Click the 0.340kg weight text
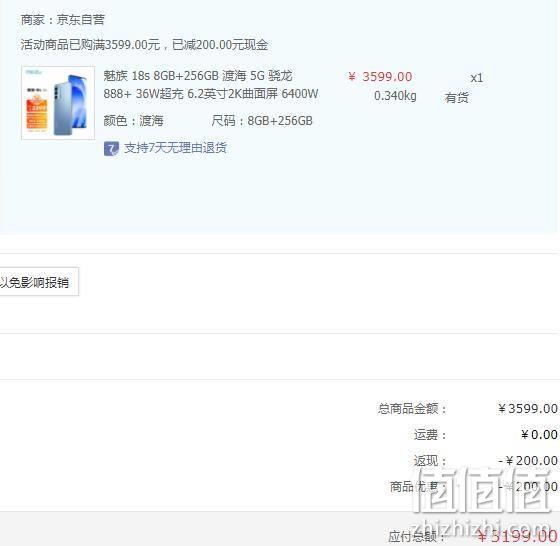The height and width of the screenshot is (546, 560). click(x=395, y=96)
